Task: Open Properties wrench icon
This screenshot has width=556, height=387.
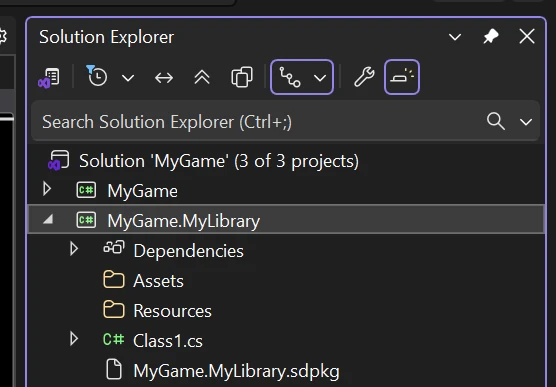Action: click(x=364, y=77)
